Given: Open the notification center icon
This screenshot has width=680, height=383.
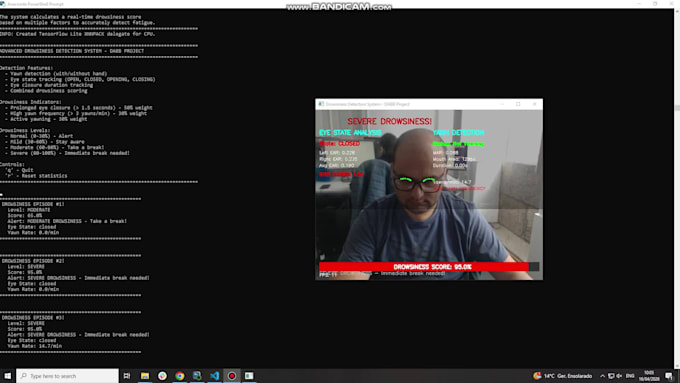Looking at the screenshot, I should coord(669,376).
